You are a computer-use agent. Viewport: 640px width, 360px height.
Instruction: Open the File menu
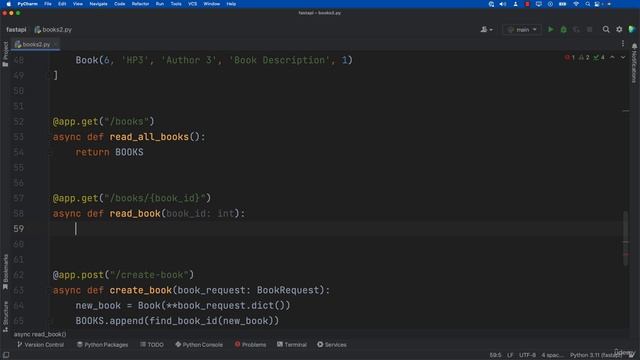pos(48,4)
